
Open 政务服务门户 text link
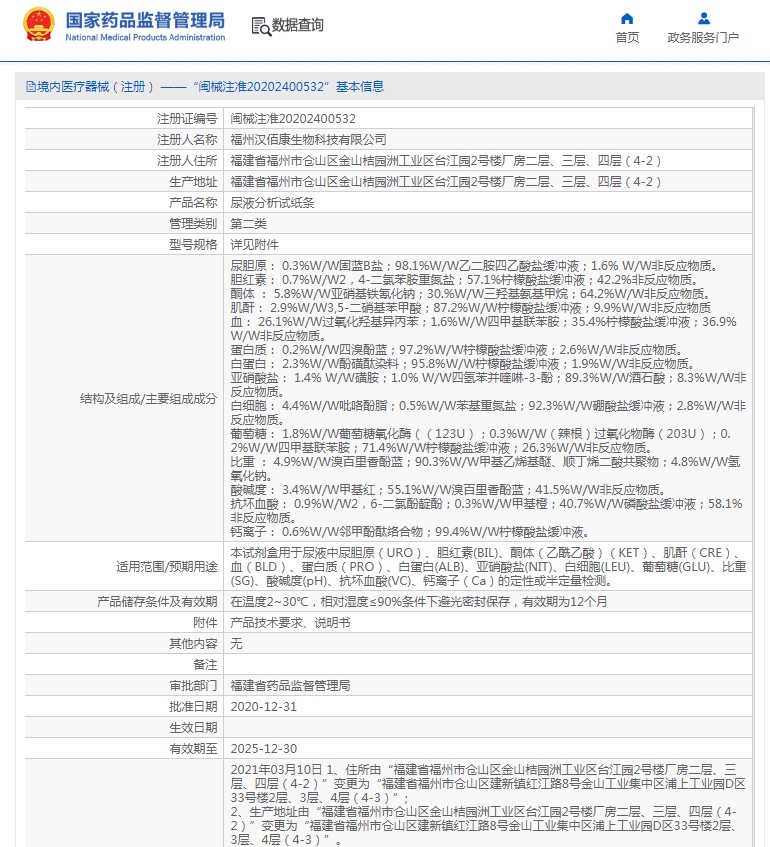click(703, 37)
